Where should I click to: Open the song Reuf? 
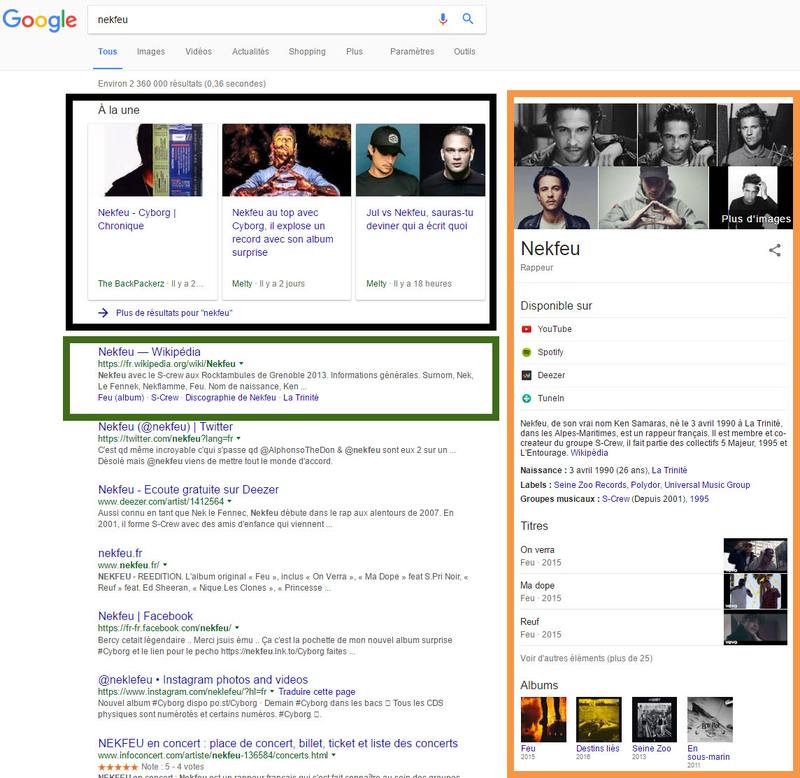[530, 621]
